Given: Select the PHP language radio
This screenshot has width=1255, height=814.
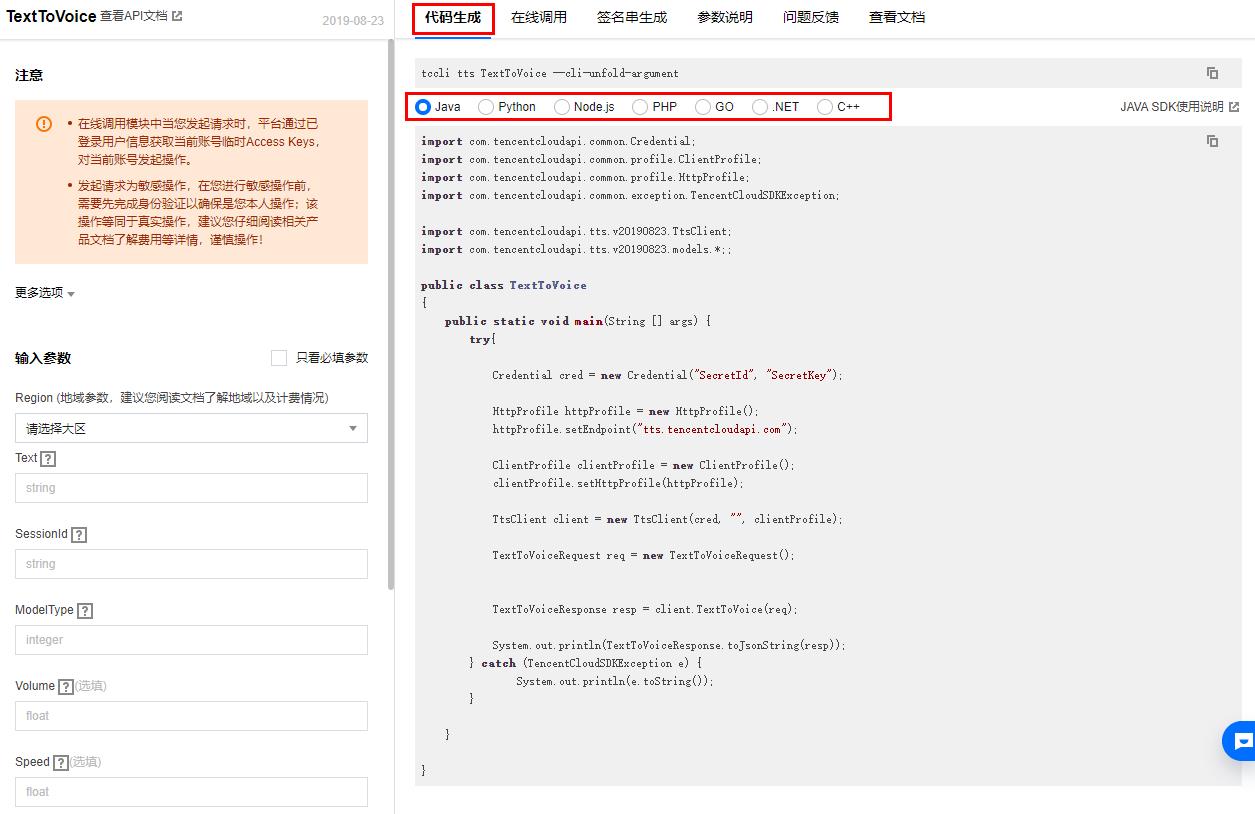Looking at the screenshot, I should pyautogui.click(x=640, y=106).
